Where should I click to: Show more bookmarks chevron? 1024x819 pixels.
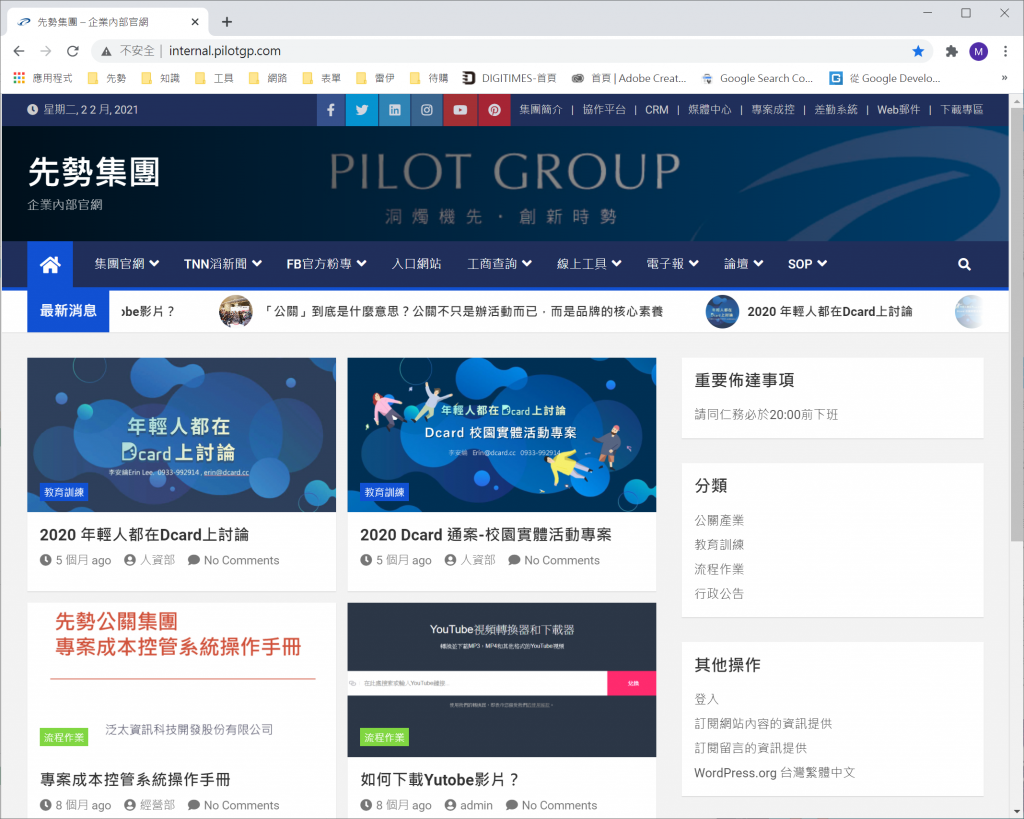(x=1004, y=78)
